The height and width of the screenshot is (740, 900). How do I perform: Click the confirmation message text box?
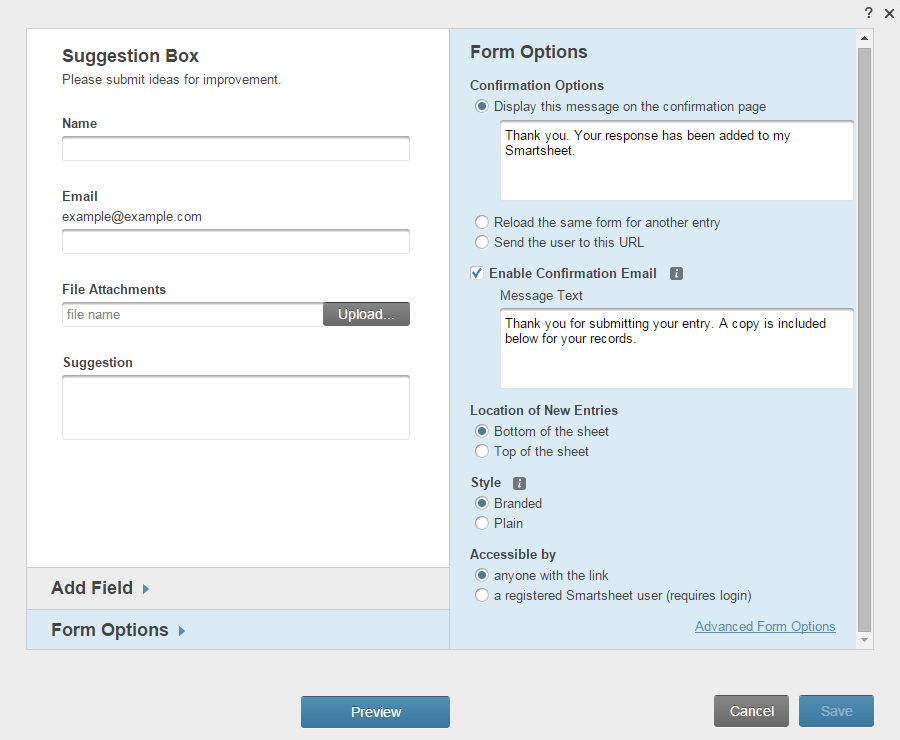(676, 160)
